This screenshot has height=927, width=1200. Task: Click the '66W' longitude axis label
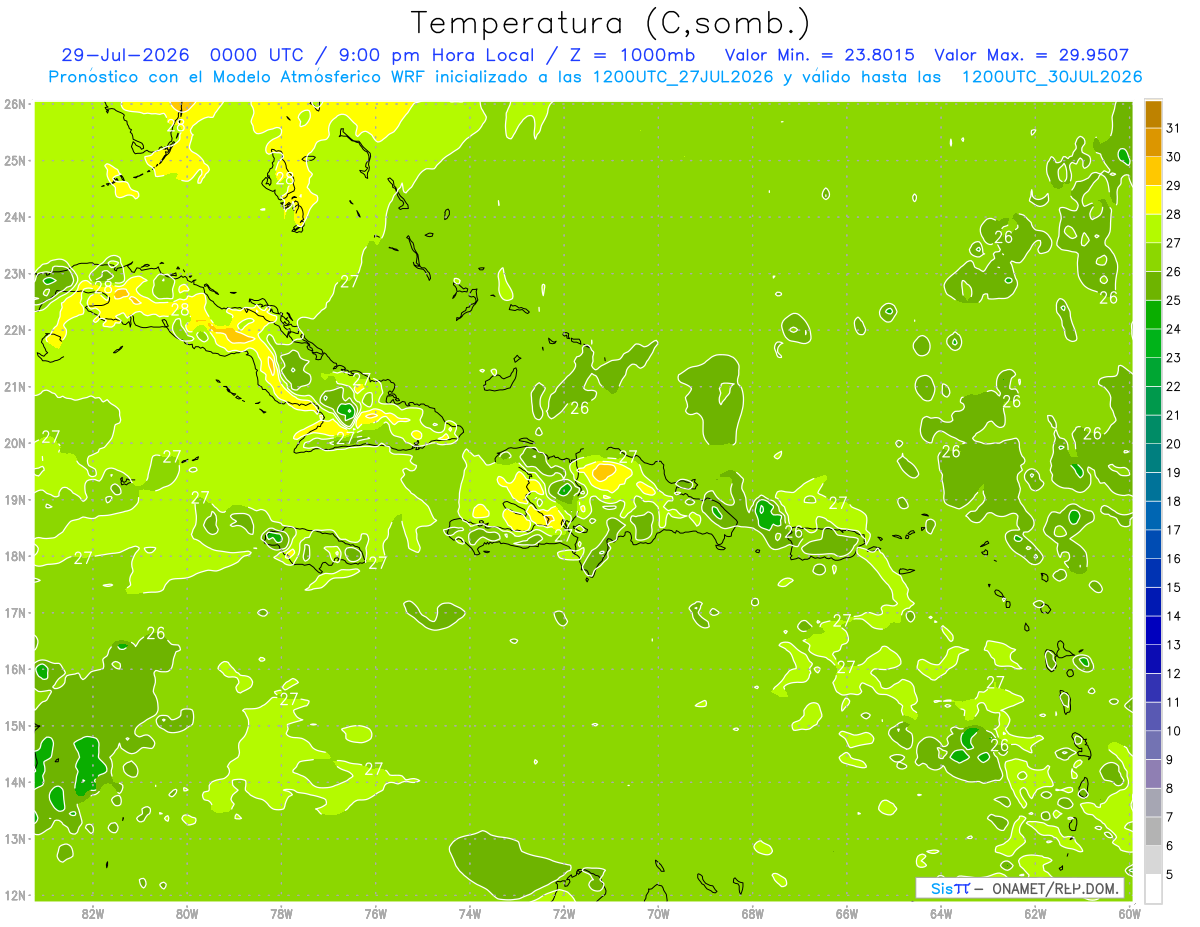tap(846, 914)
